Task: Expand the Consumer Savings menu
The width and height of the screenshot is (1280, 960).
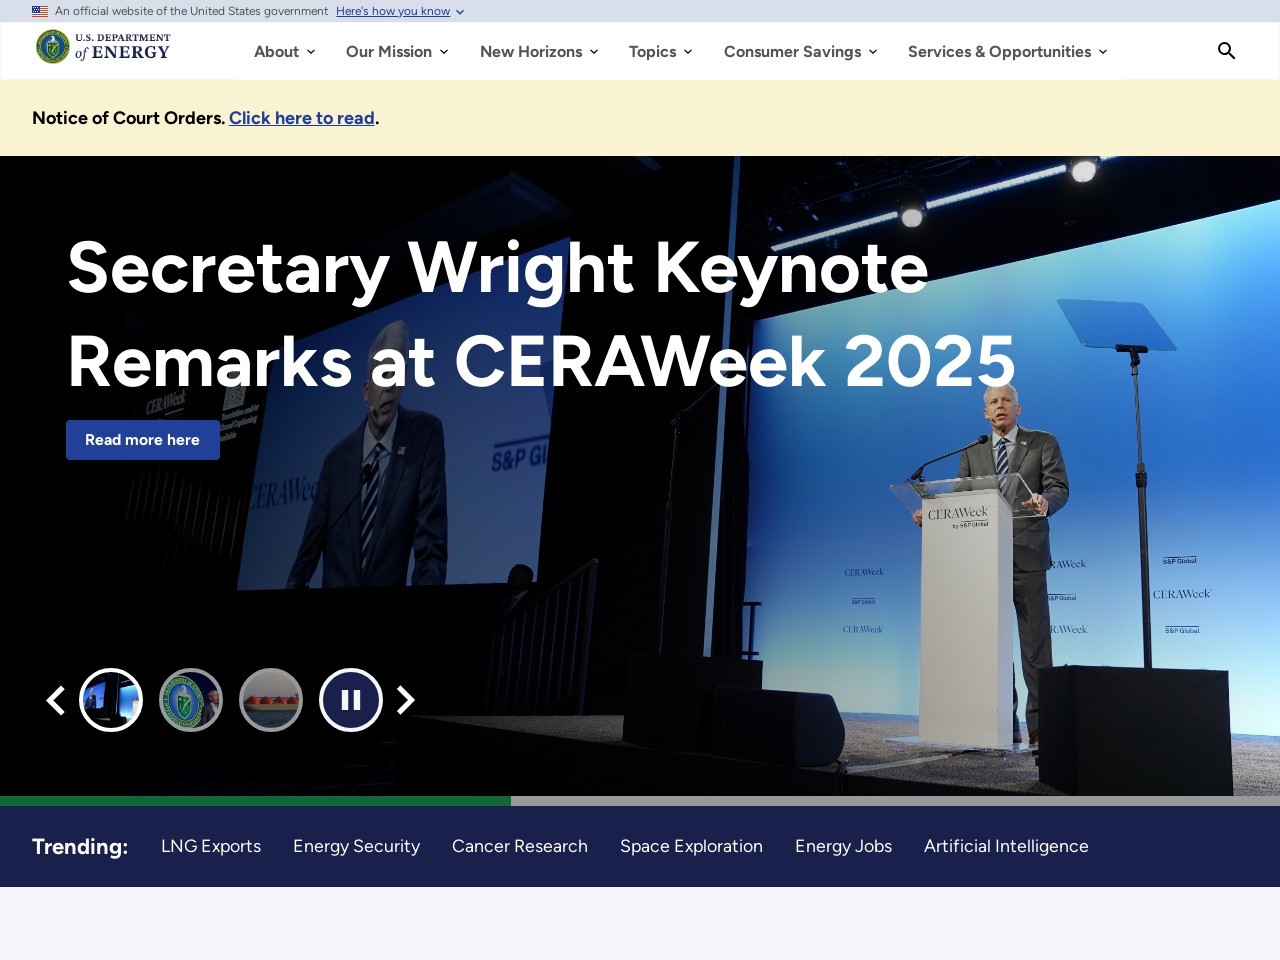Action: point(800,51)
